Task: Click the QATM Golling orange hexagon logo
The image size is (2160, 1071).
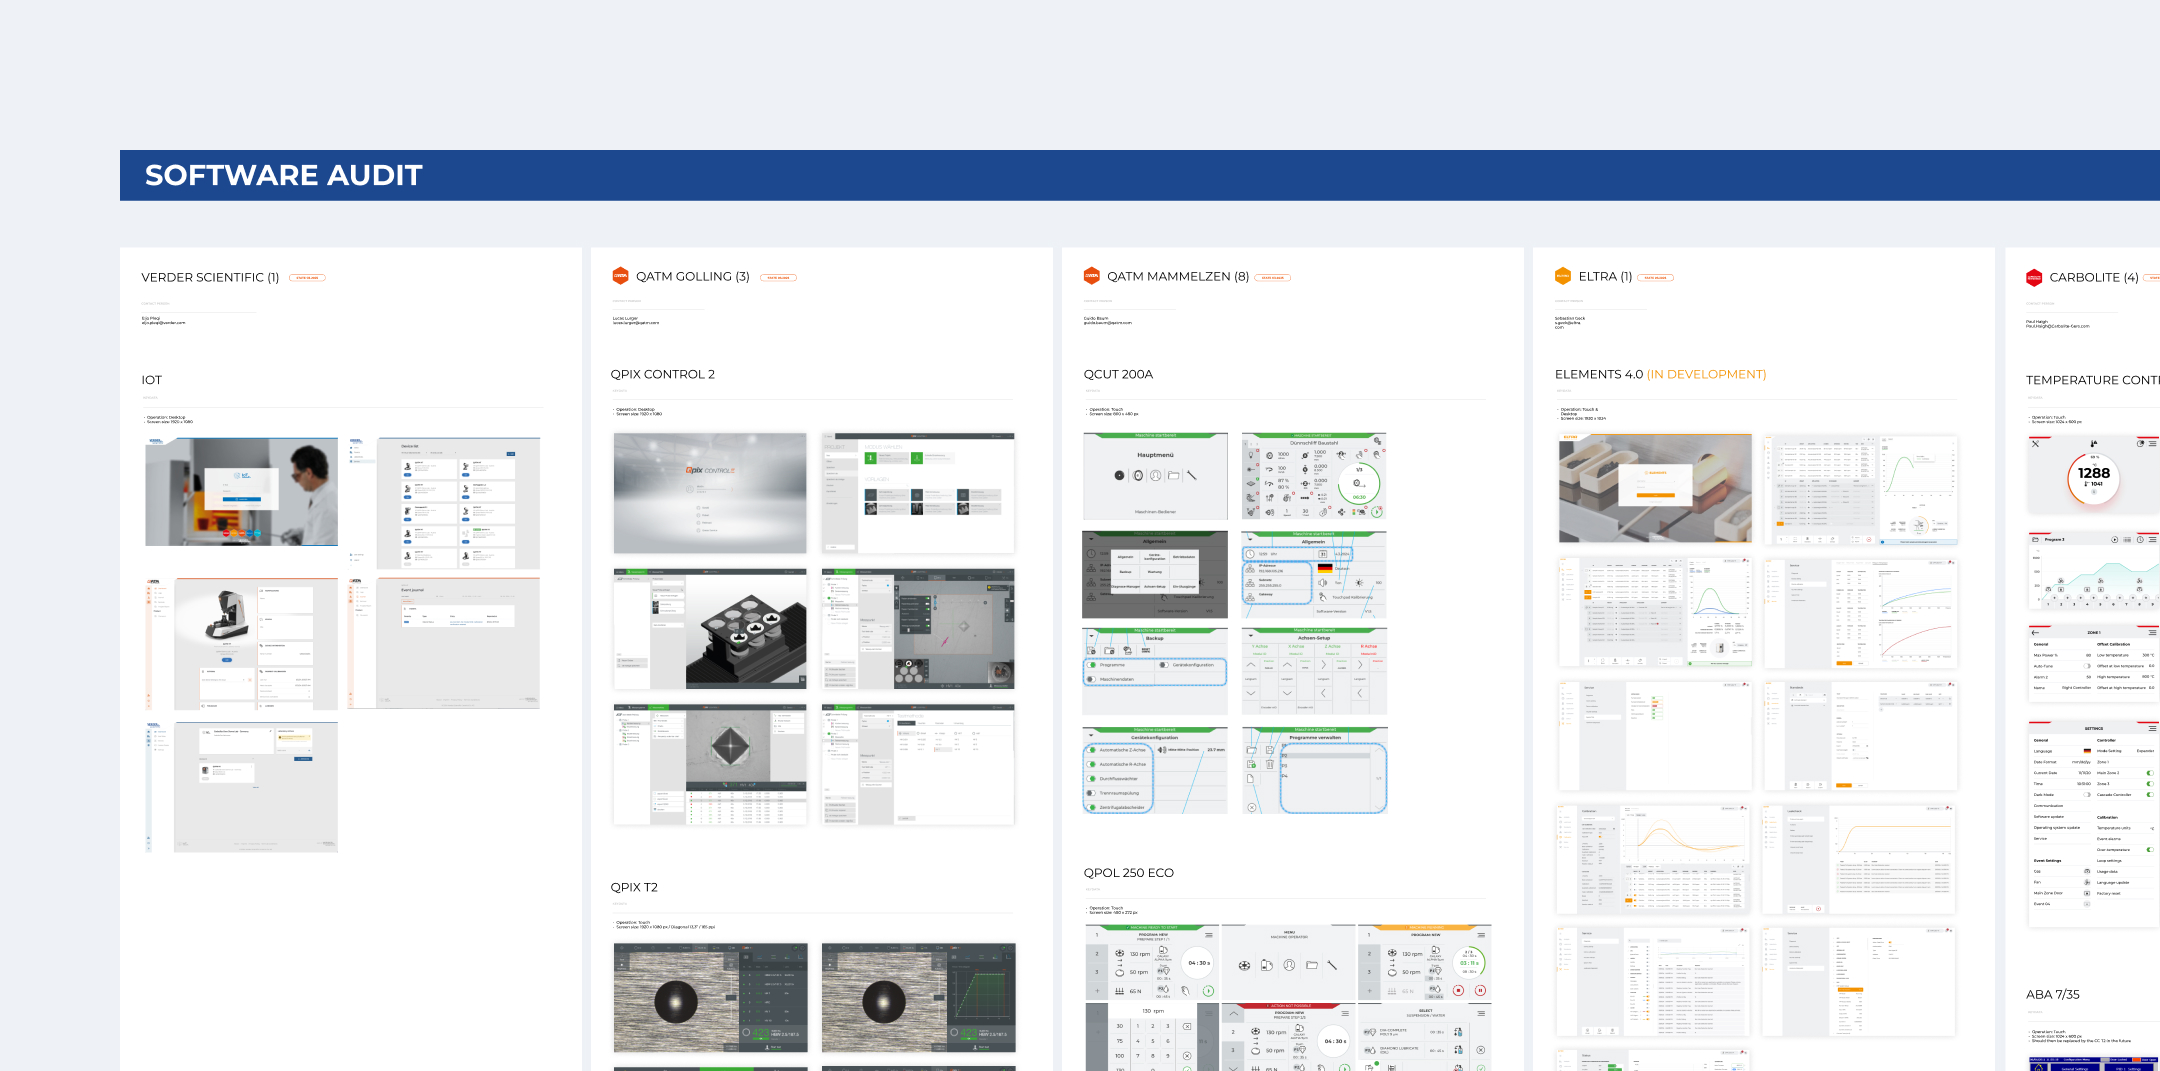Action: tap(620, 277)
